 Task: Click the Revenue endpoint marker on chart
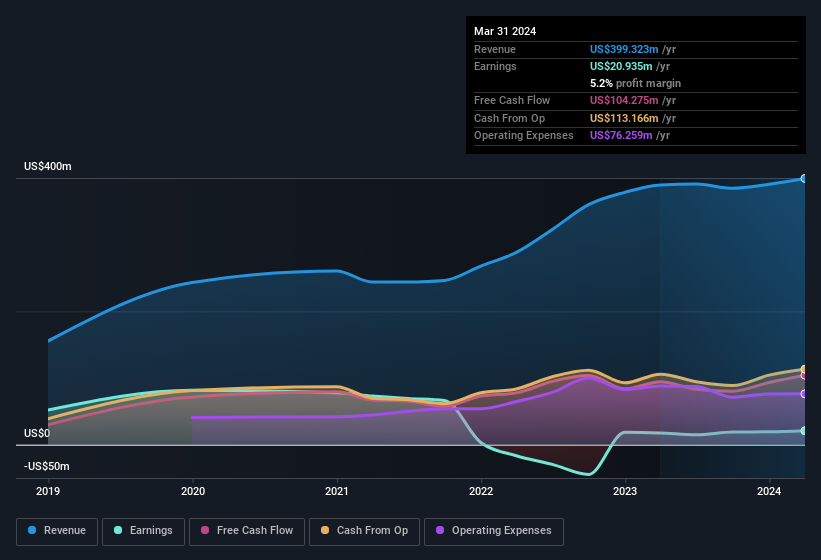[804, 178]
